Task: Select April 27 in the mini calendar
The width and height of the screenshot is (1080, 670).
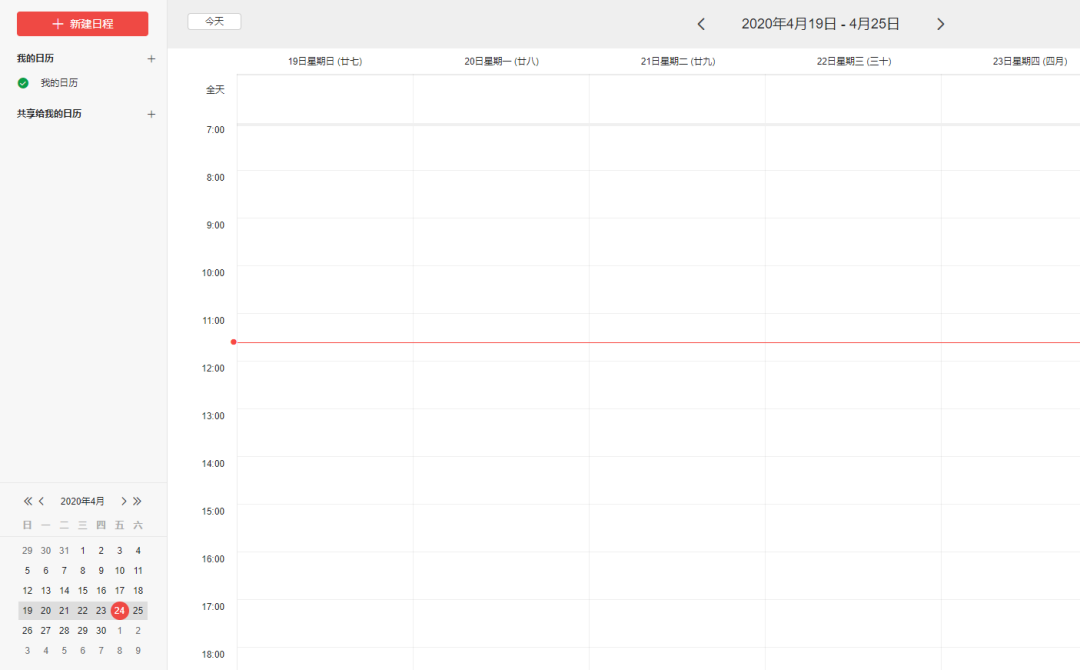Action: [45, 630]
